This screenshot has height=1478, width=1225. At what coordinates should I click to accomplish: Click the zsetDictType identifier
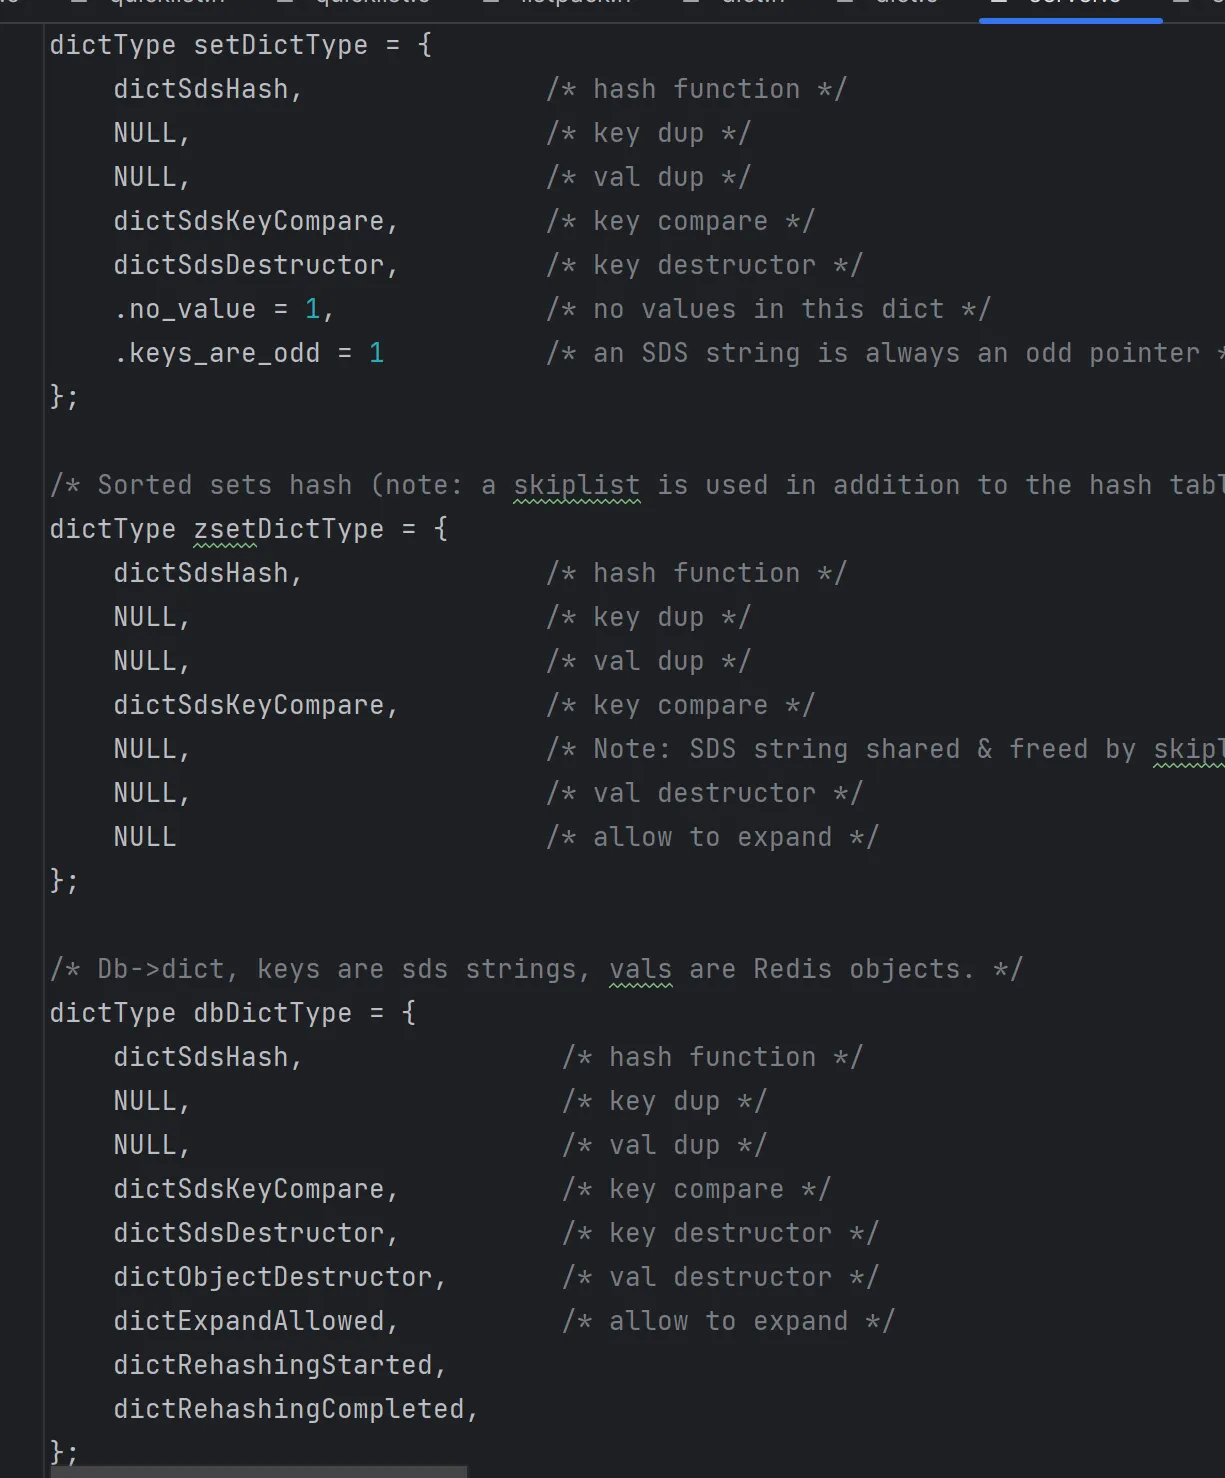tap(288, 529)
